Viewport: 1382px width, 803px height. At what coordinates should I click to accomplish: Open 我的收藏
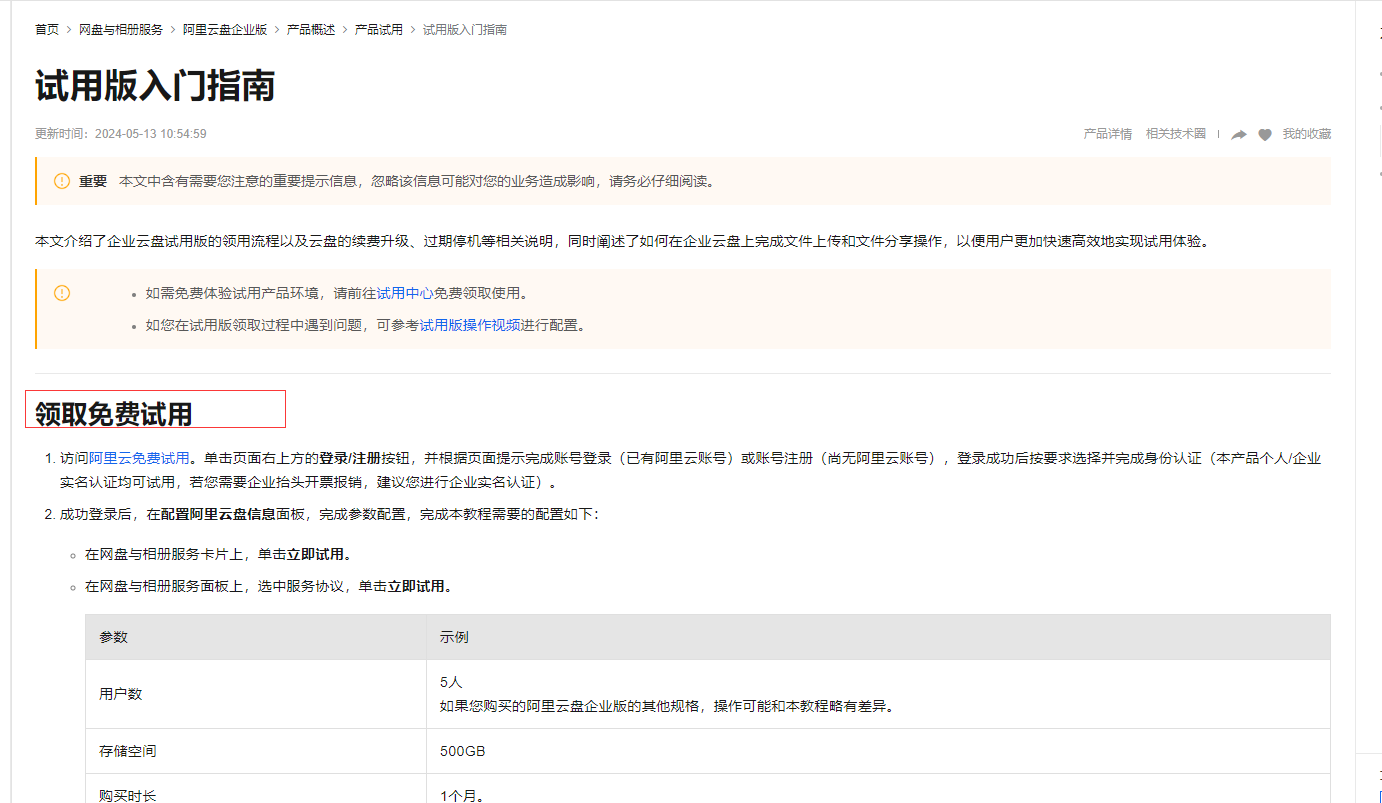tap(1307, 134)
